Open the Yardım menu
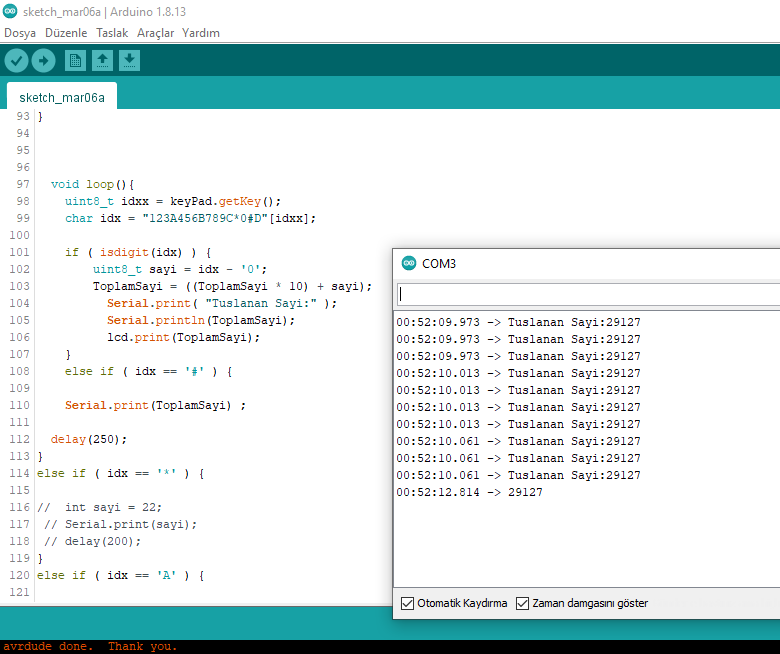780x654 pixels. (201, 33)
